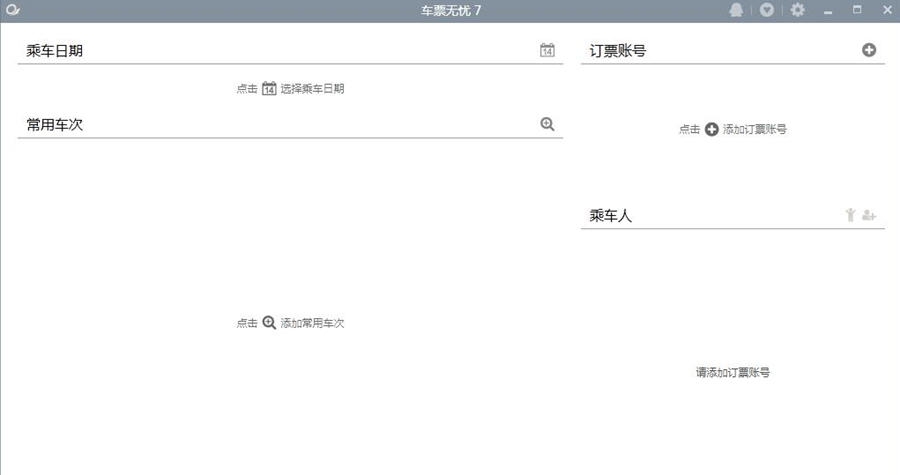Click the 添加常用车次 text

pos(312,323)
